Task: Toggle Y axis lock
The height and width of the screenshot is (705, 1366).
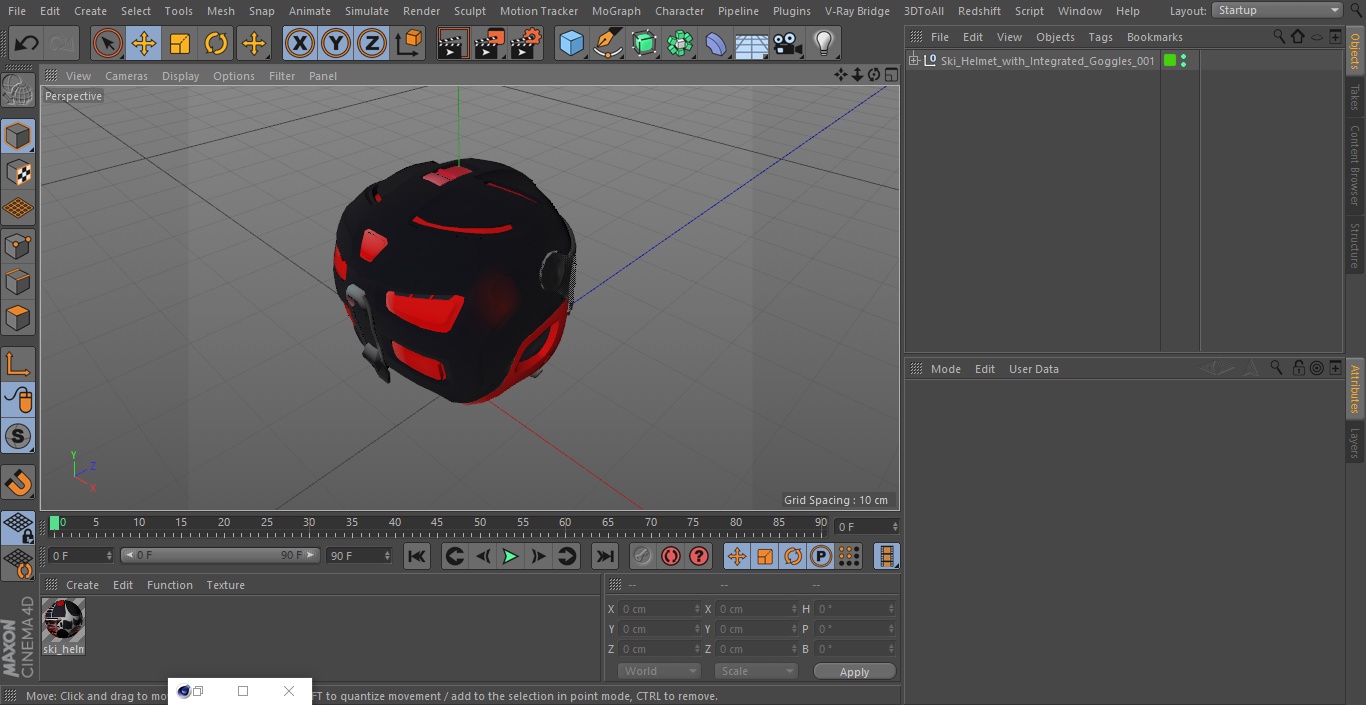Action: pyautogui.click(x=336, y=44)
